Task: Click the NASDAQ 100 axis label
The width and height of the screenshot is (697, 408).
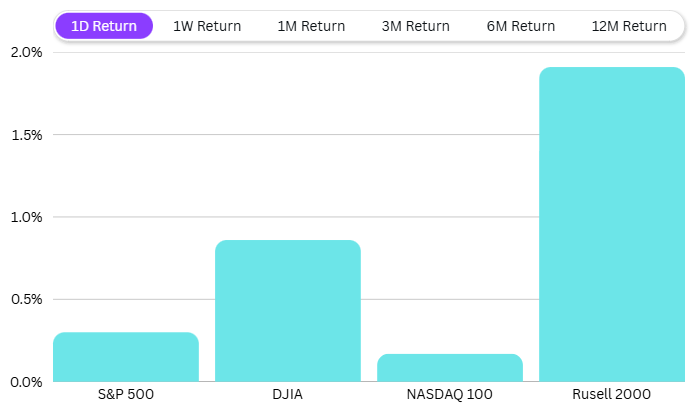Action: (x=450, y=394)
